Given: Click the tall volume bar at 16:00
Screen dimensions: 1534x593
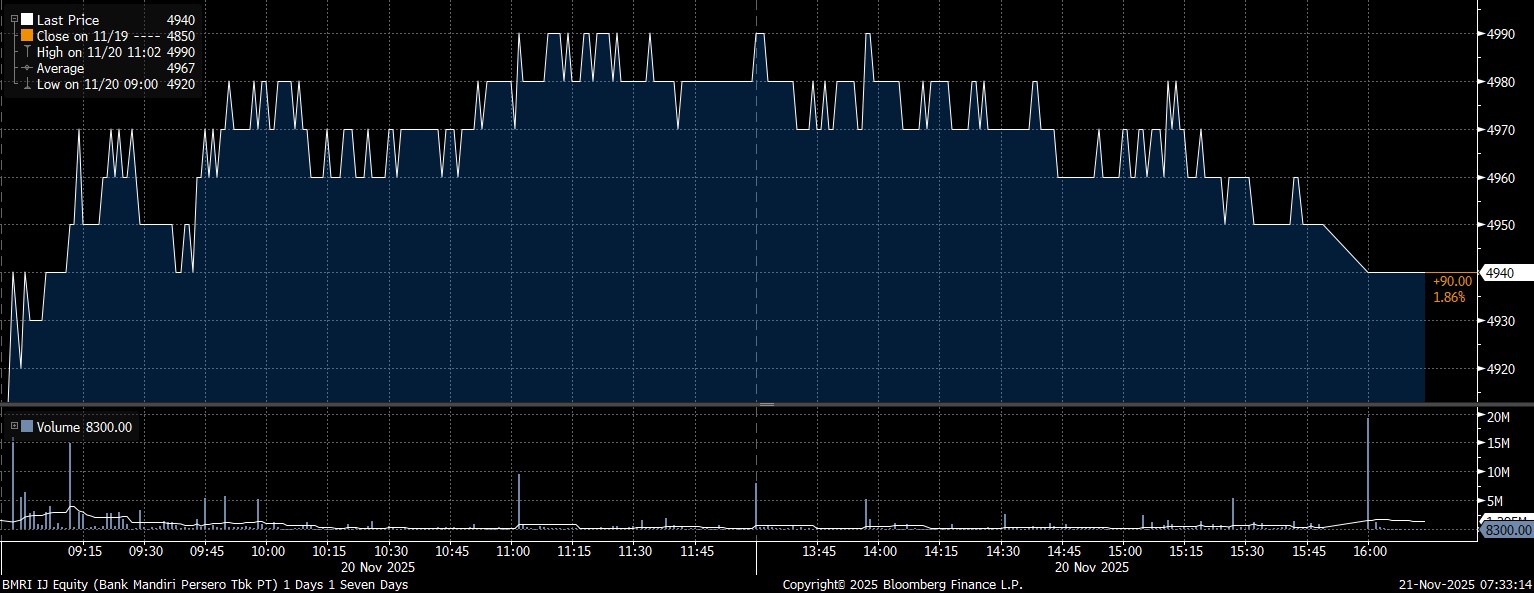Looking at the screenshot, I should [1367, 470].
